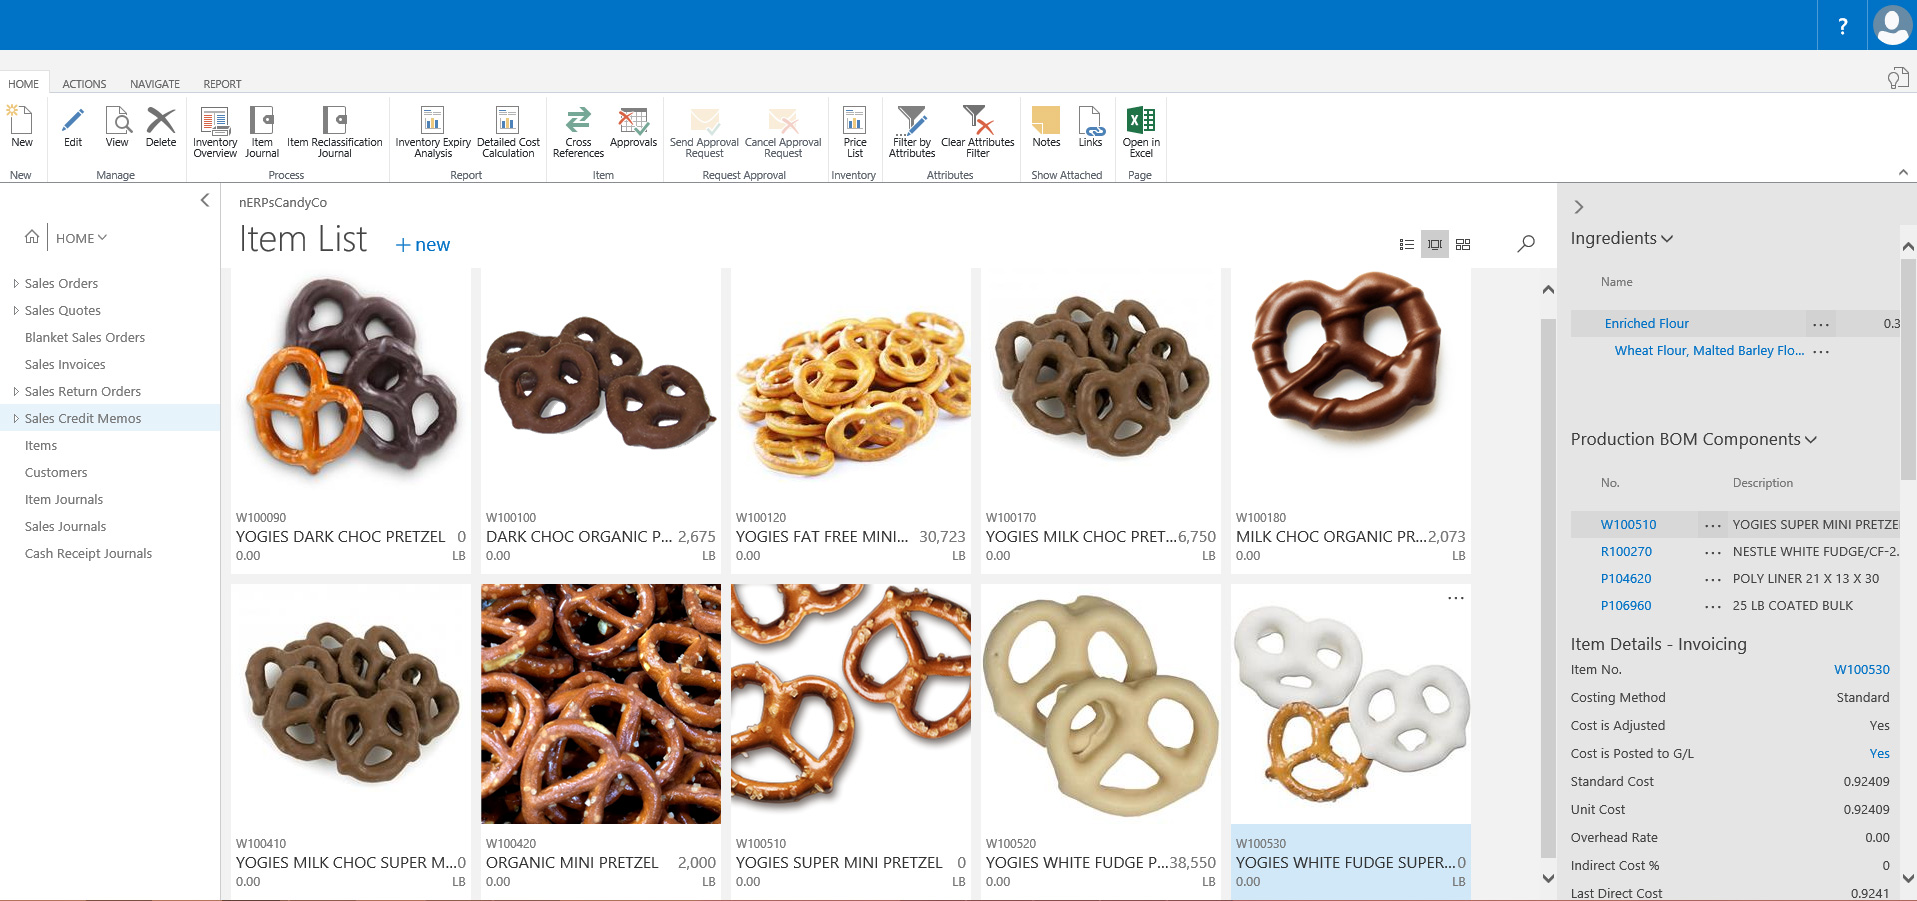The image size is (1917, 901).
Task: Open BOM component W100510 link
Action: pyautogui.click(x=1628, y=524)
